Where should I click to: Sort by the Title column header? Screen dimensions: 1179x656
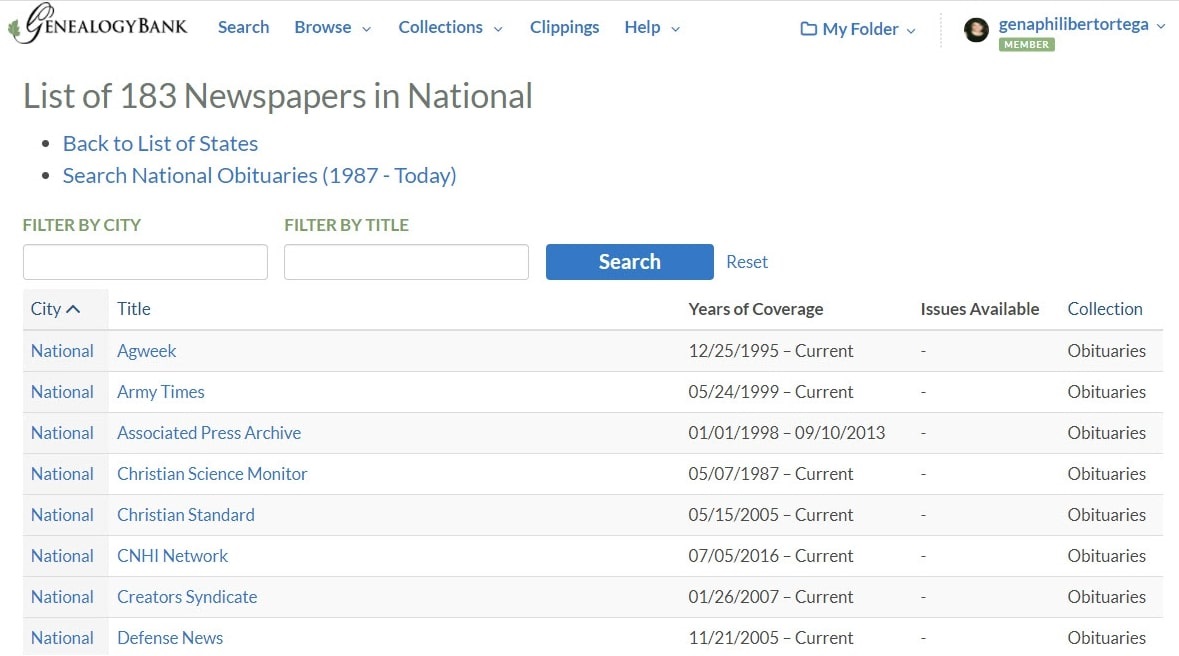134,309
